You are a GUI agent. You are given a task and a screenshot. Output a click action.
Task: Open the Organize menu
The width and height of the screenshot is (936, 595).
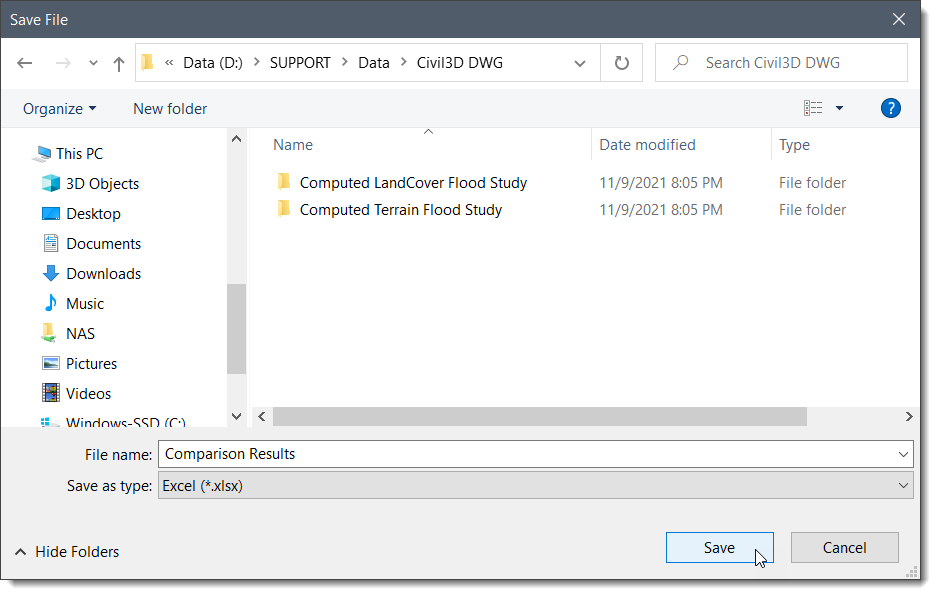60,109
